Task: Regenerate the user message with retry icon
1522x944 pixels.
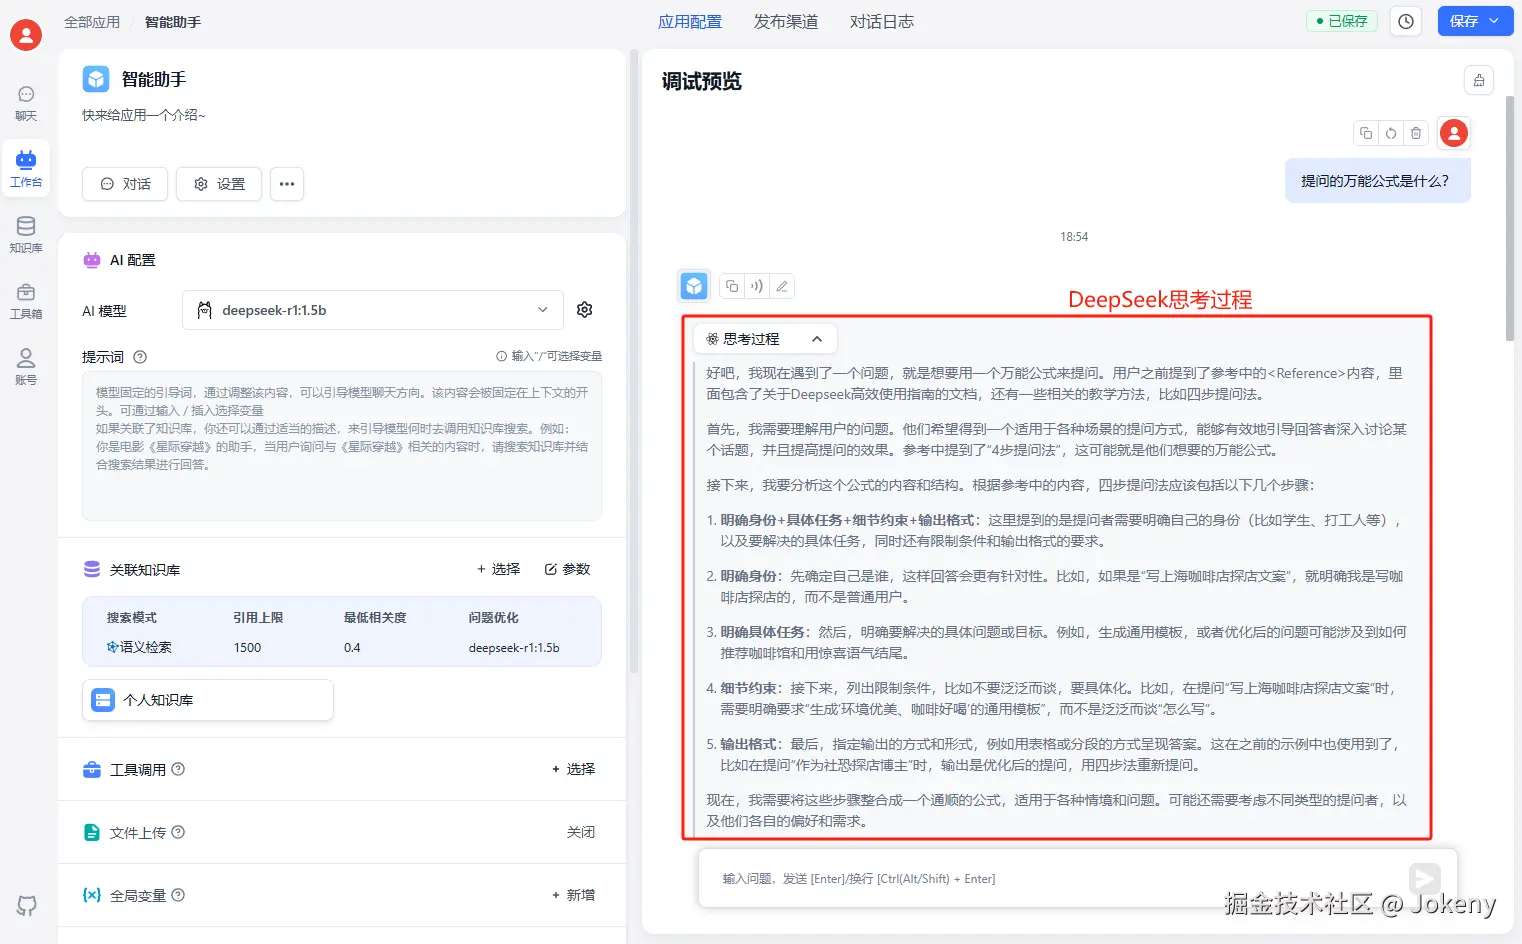Action: tap(1391, 133)
